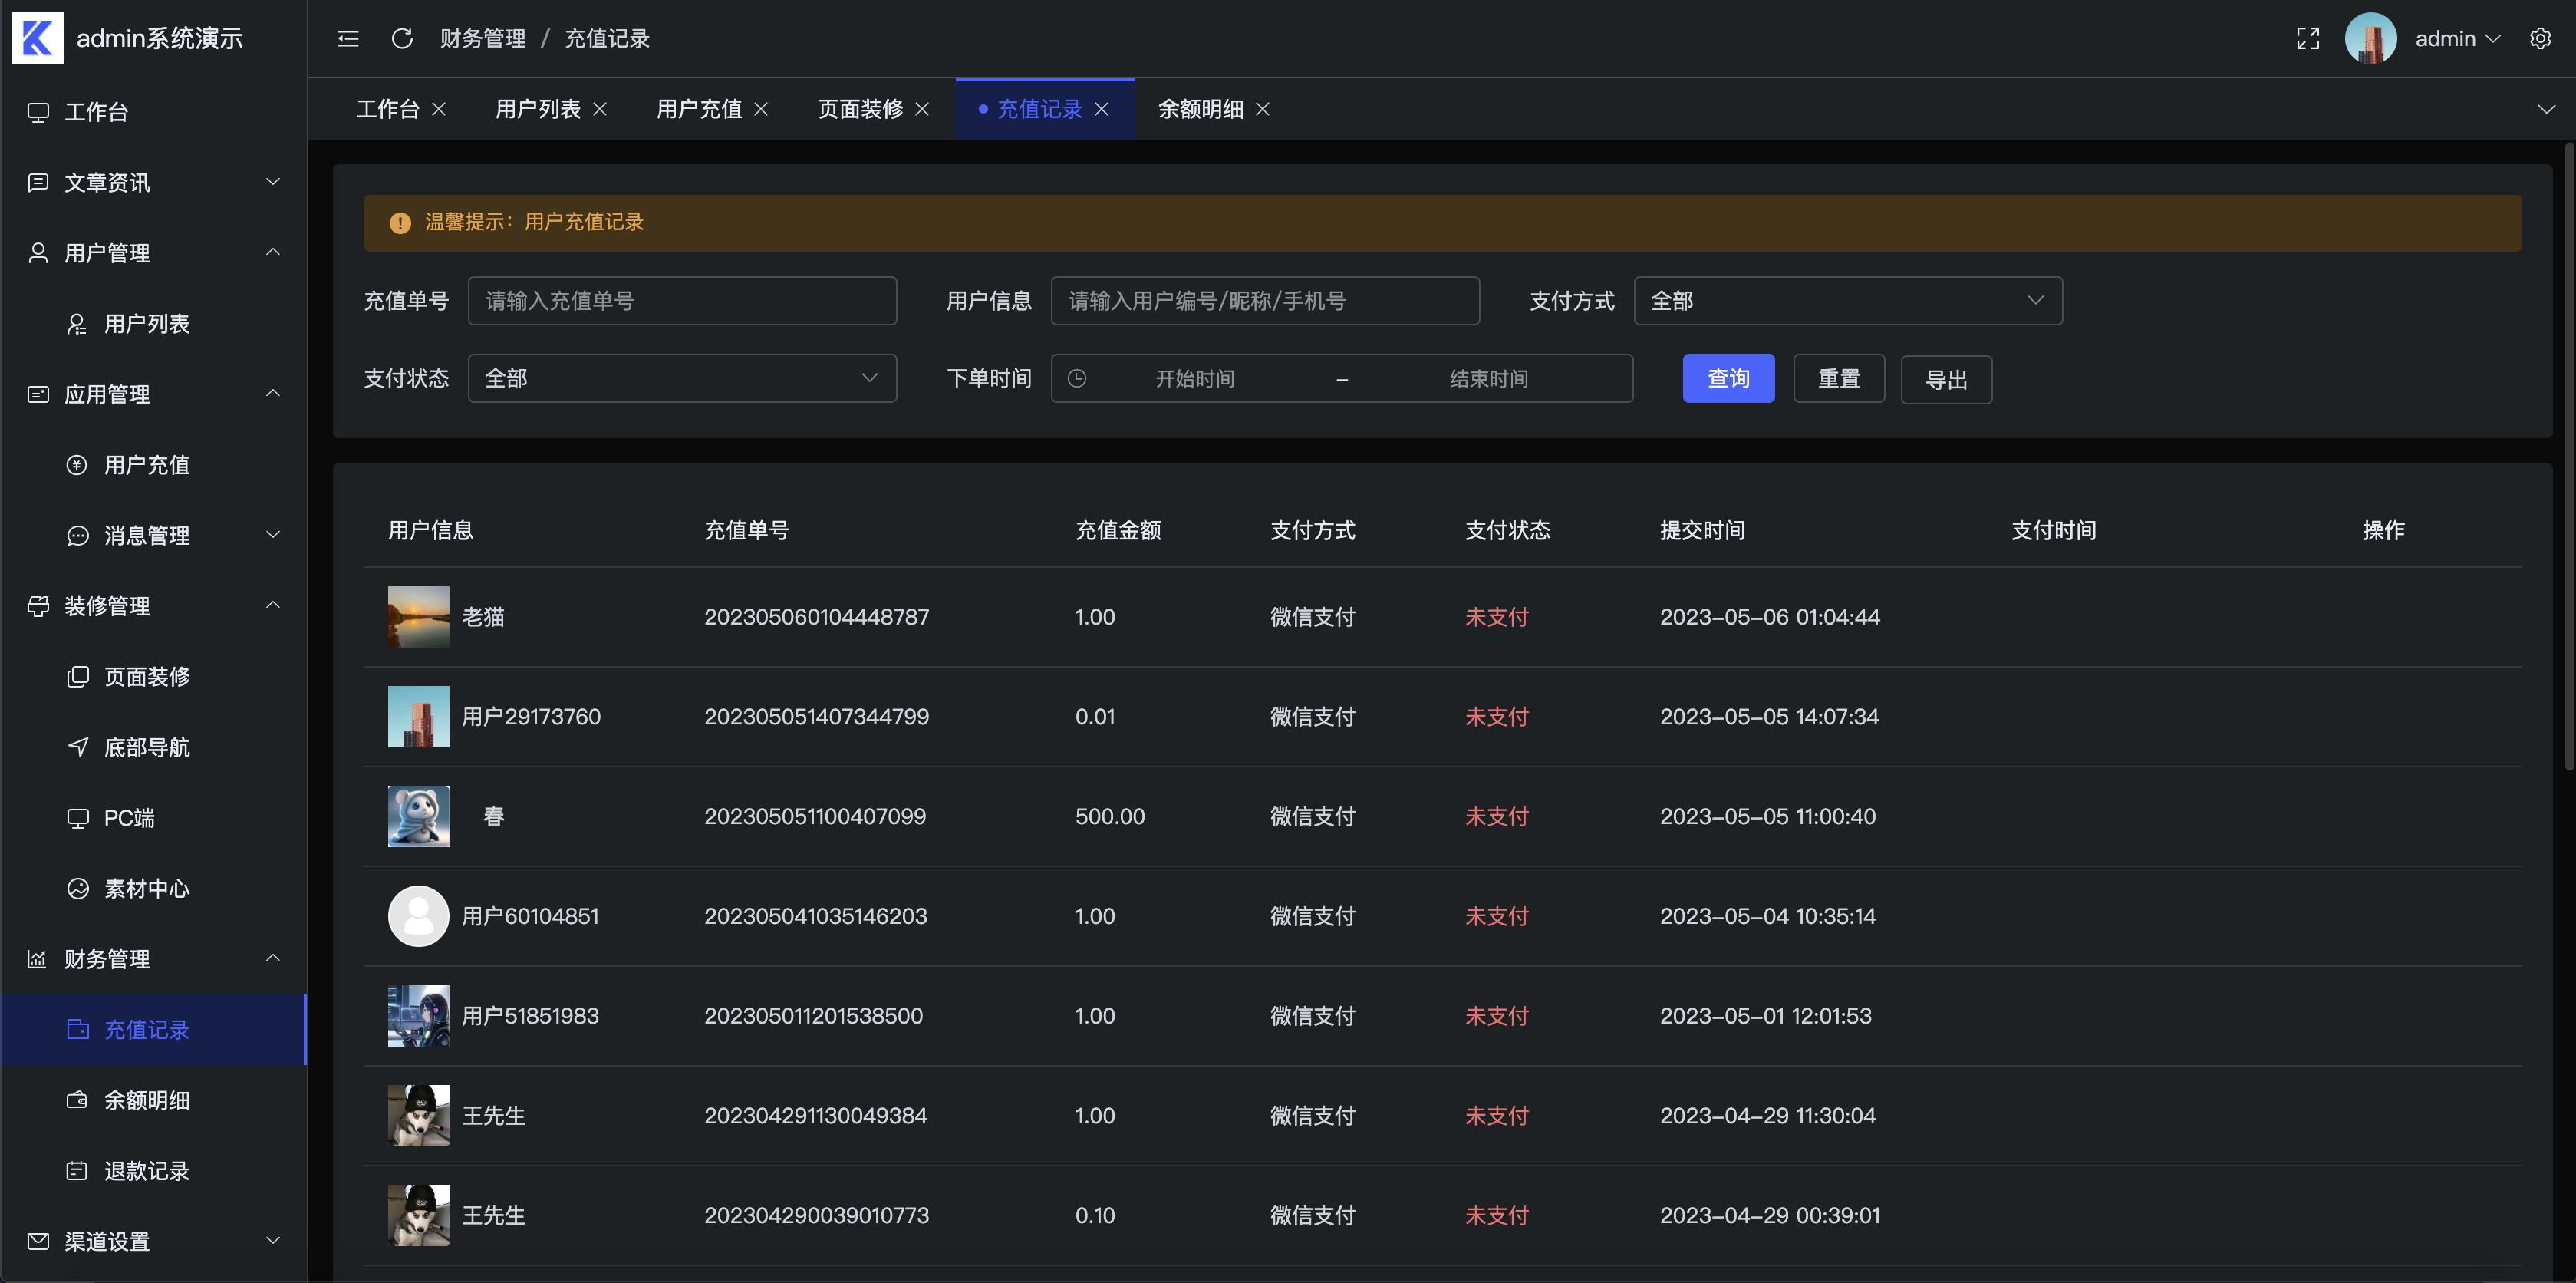Image resolution: width=2576 pixels, height=1283 pixels.
Task: Click the 查询 search button
Action: (x=1728, y=378)
